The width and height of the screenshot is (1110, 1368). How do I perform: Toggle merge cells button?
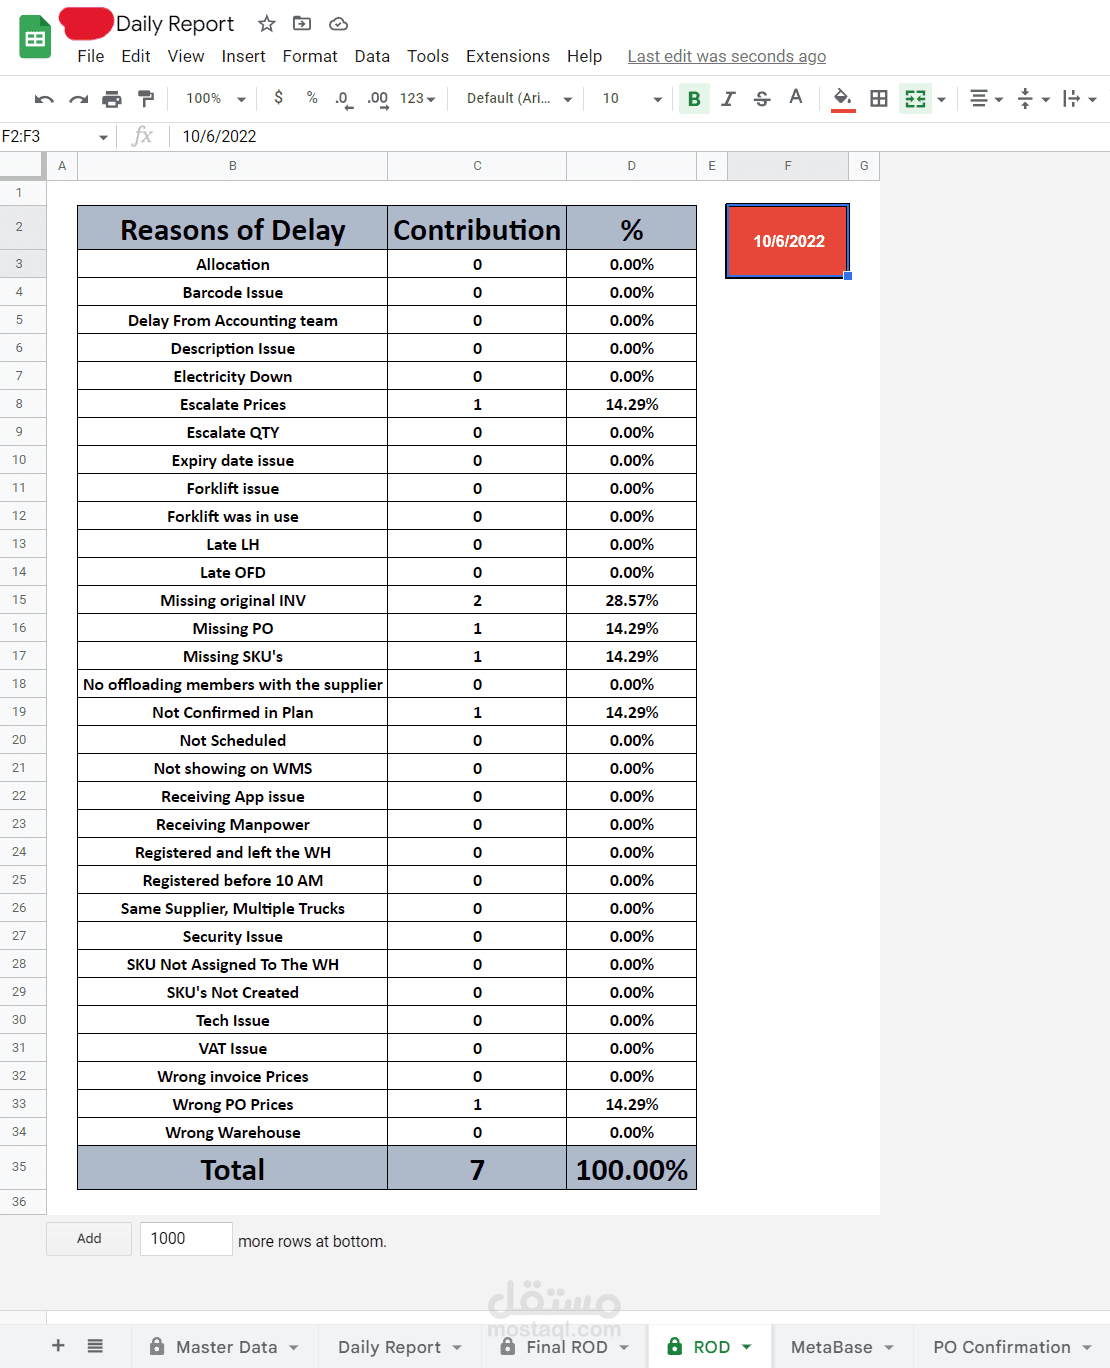click(914, 99)
